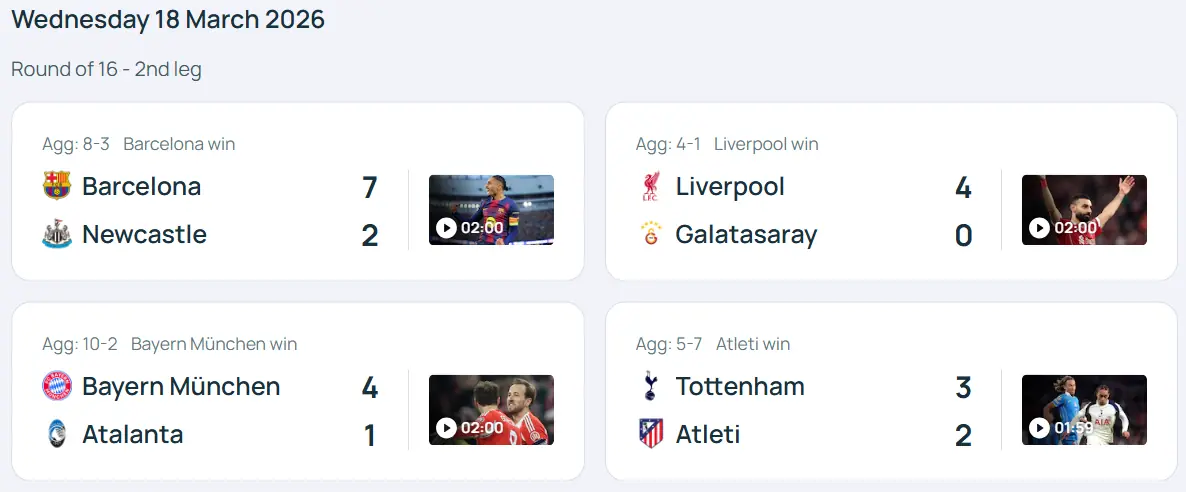Click the Galatasaray club crest icon

pos(651,234)
